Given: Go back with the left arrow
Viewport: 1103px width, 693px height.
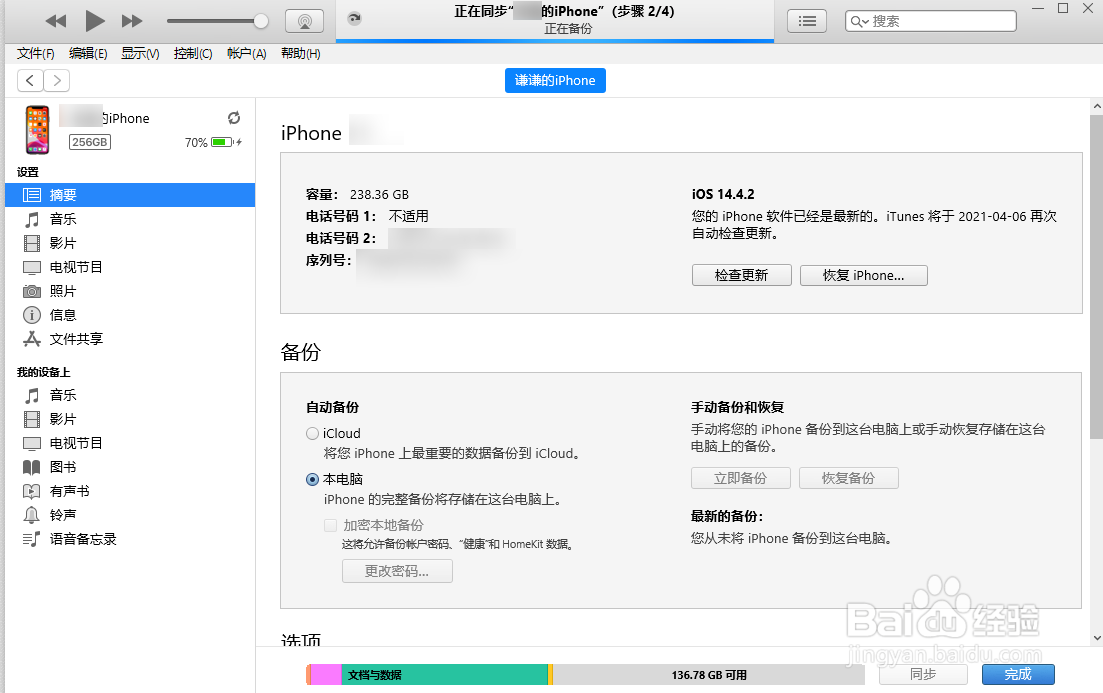Looking at the screenshot, I should (30, 80).
